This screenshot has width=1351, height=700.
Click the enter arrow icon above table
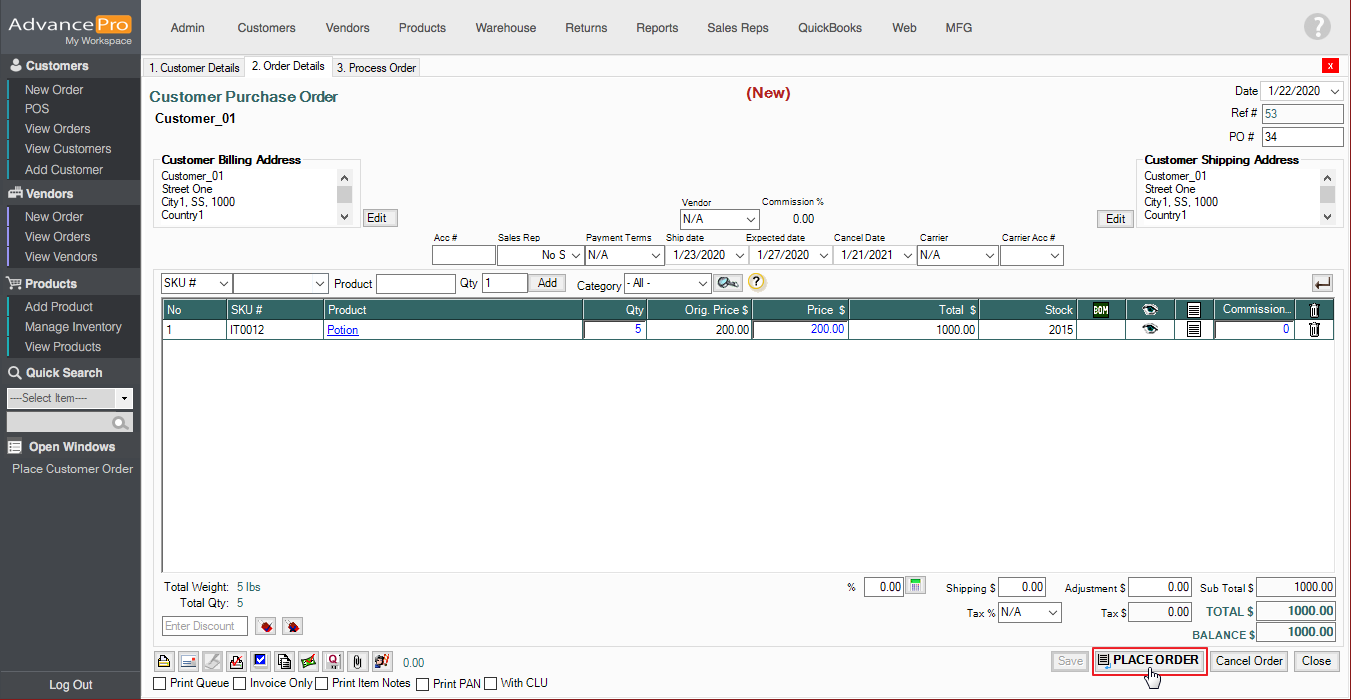(1322, 284)
